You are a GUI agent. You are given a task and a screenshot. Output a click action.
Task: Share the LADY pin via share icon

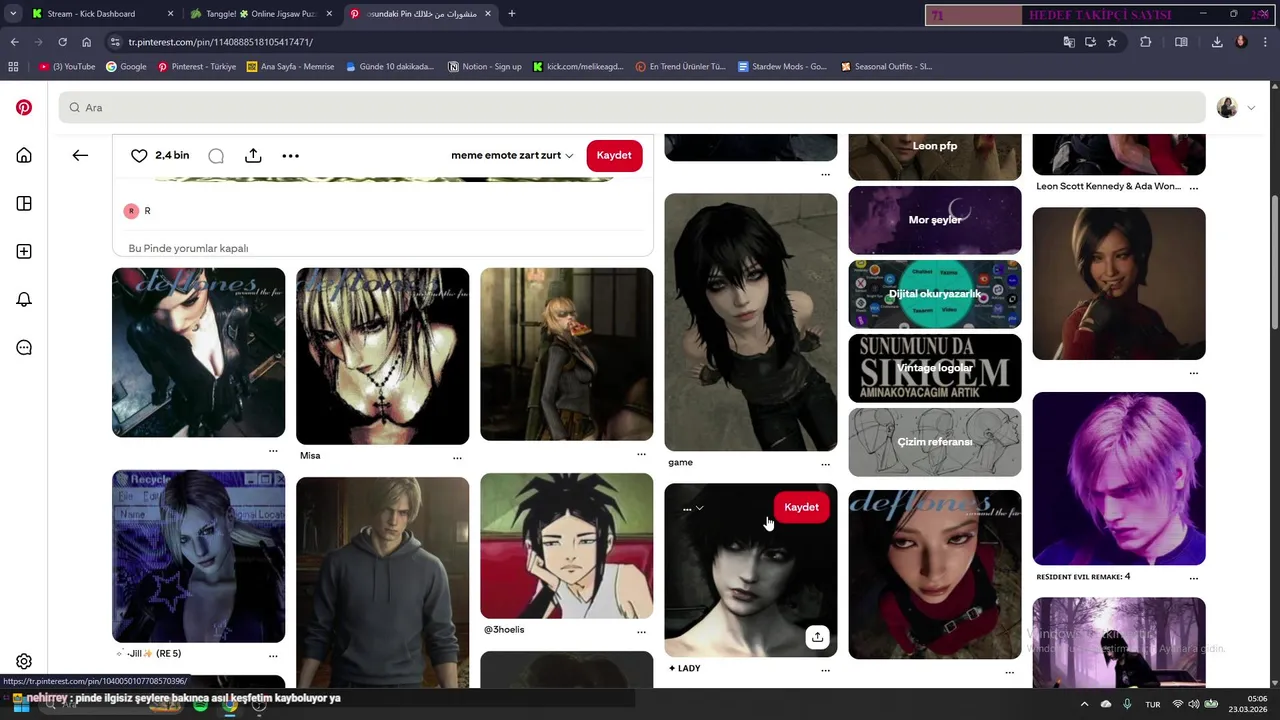pos(817,637)
